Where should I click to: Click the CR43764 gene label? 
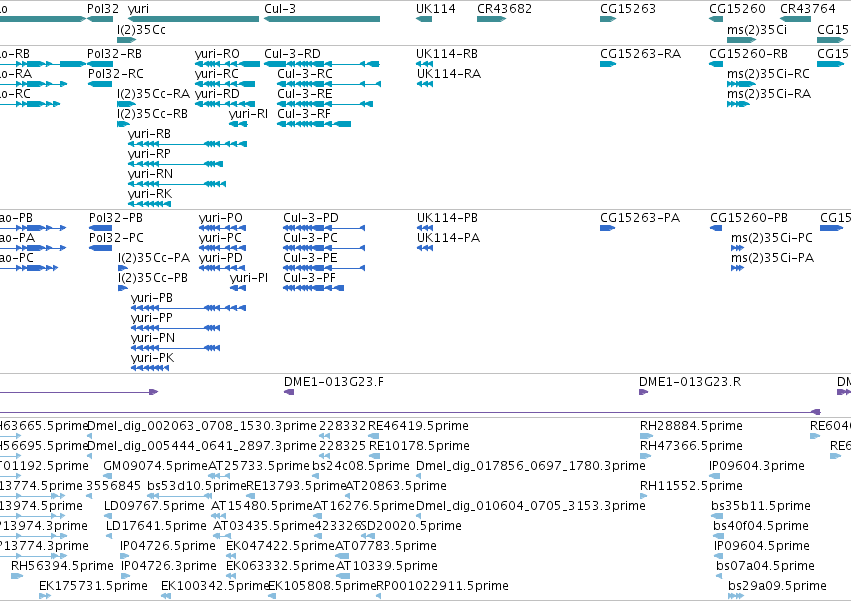(x=808, y=9)
